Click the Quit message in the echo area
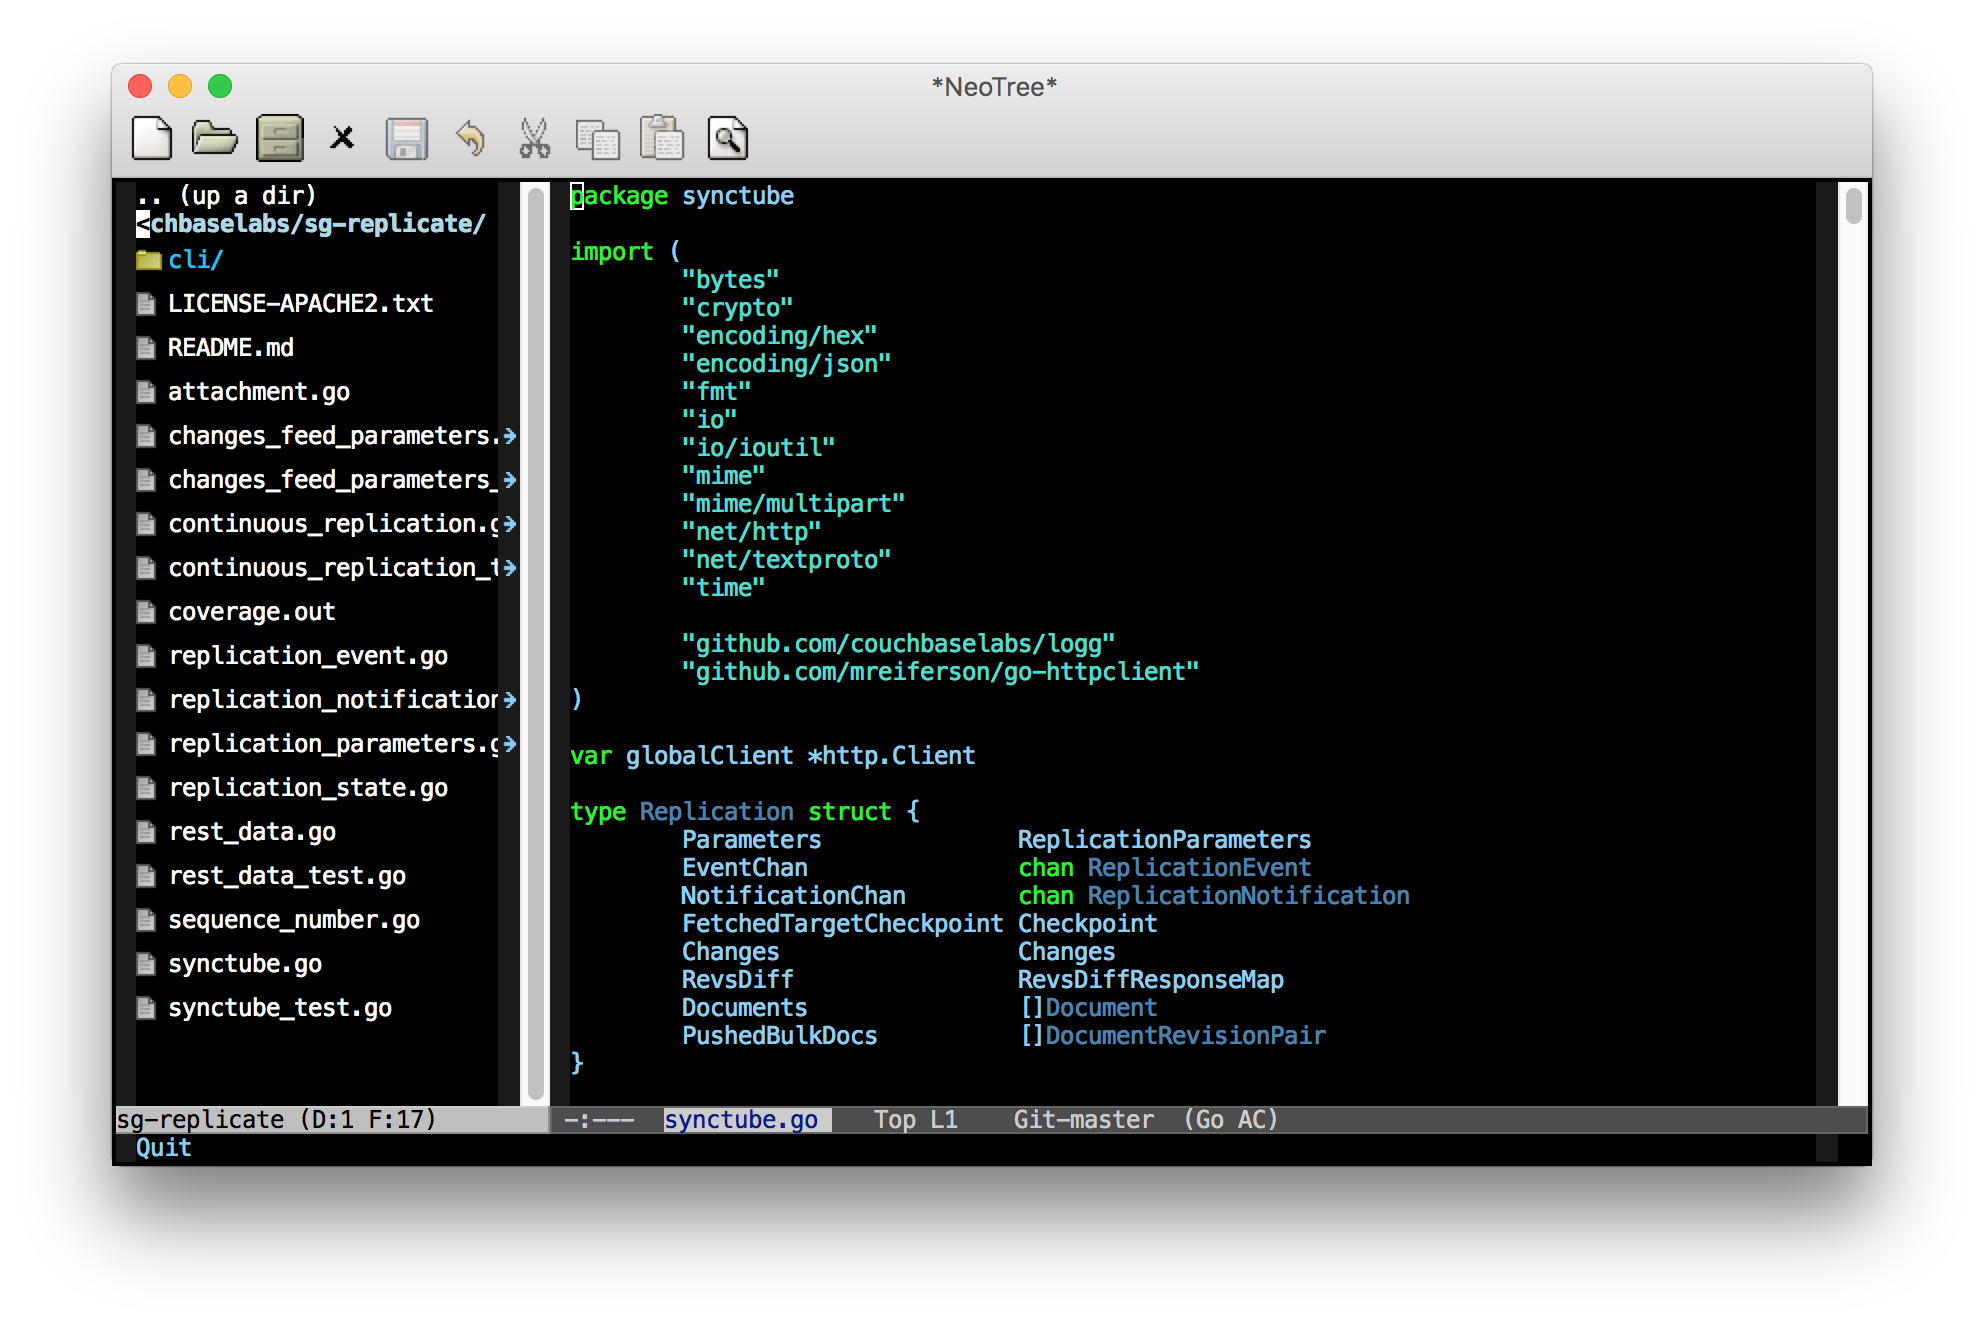This screenshot has width=1984, height=1326. point(163,1148)
